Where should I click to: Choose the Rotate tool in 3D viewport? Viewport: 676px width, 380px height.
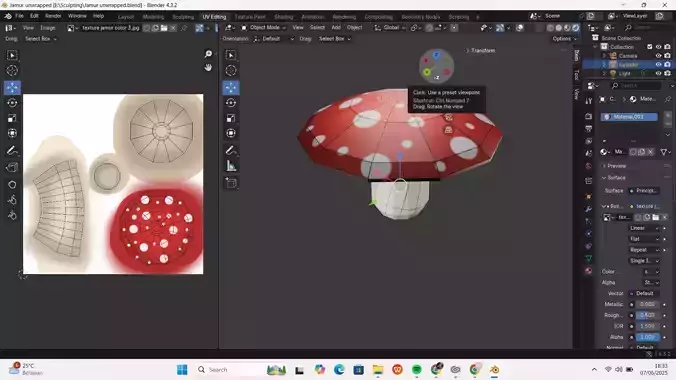pos(231,103)
